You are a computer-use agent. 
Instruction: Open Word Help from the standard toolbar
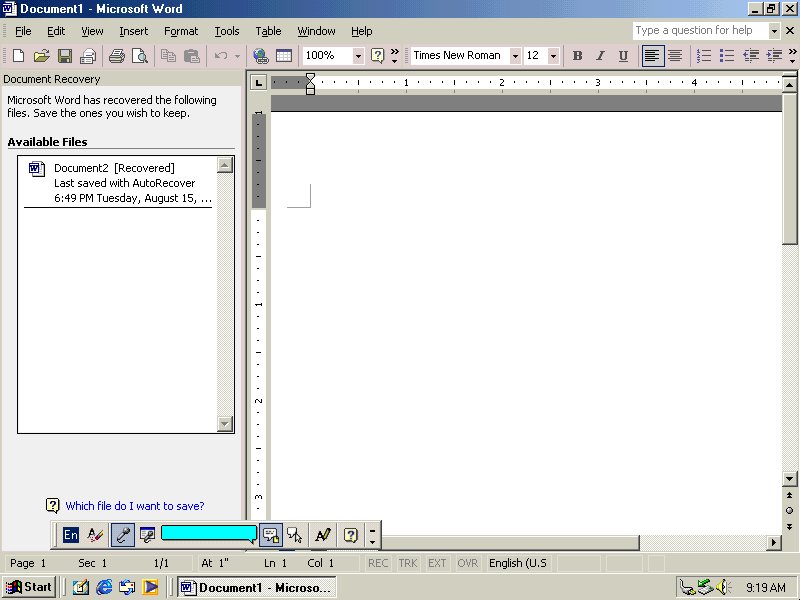click(378, 56)
